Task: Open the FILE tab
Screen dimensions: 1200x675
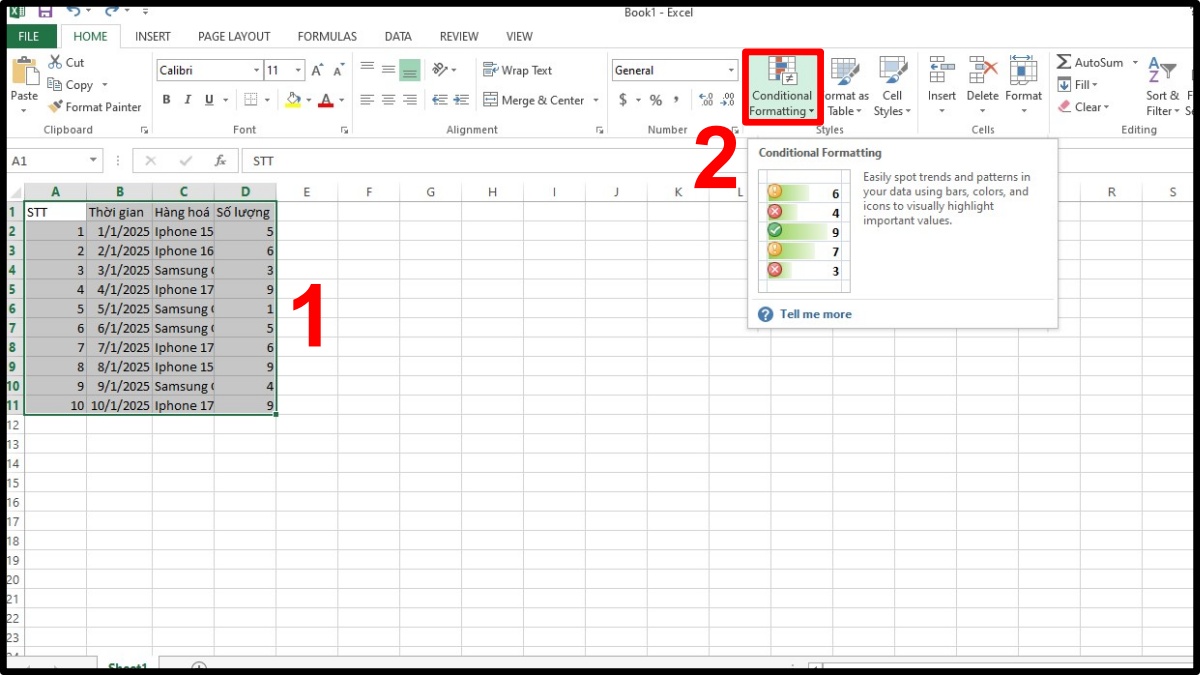Action: click(x=29, y=36)
